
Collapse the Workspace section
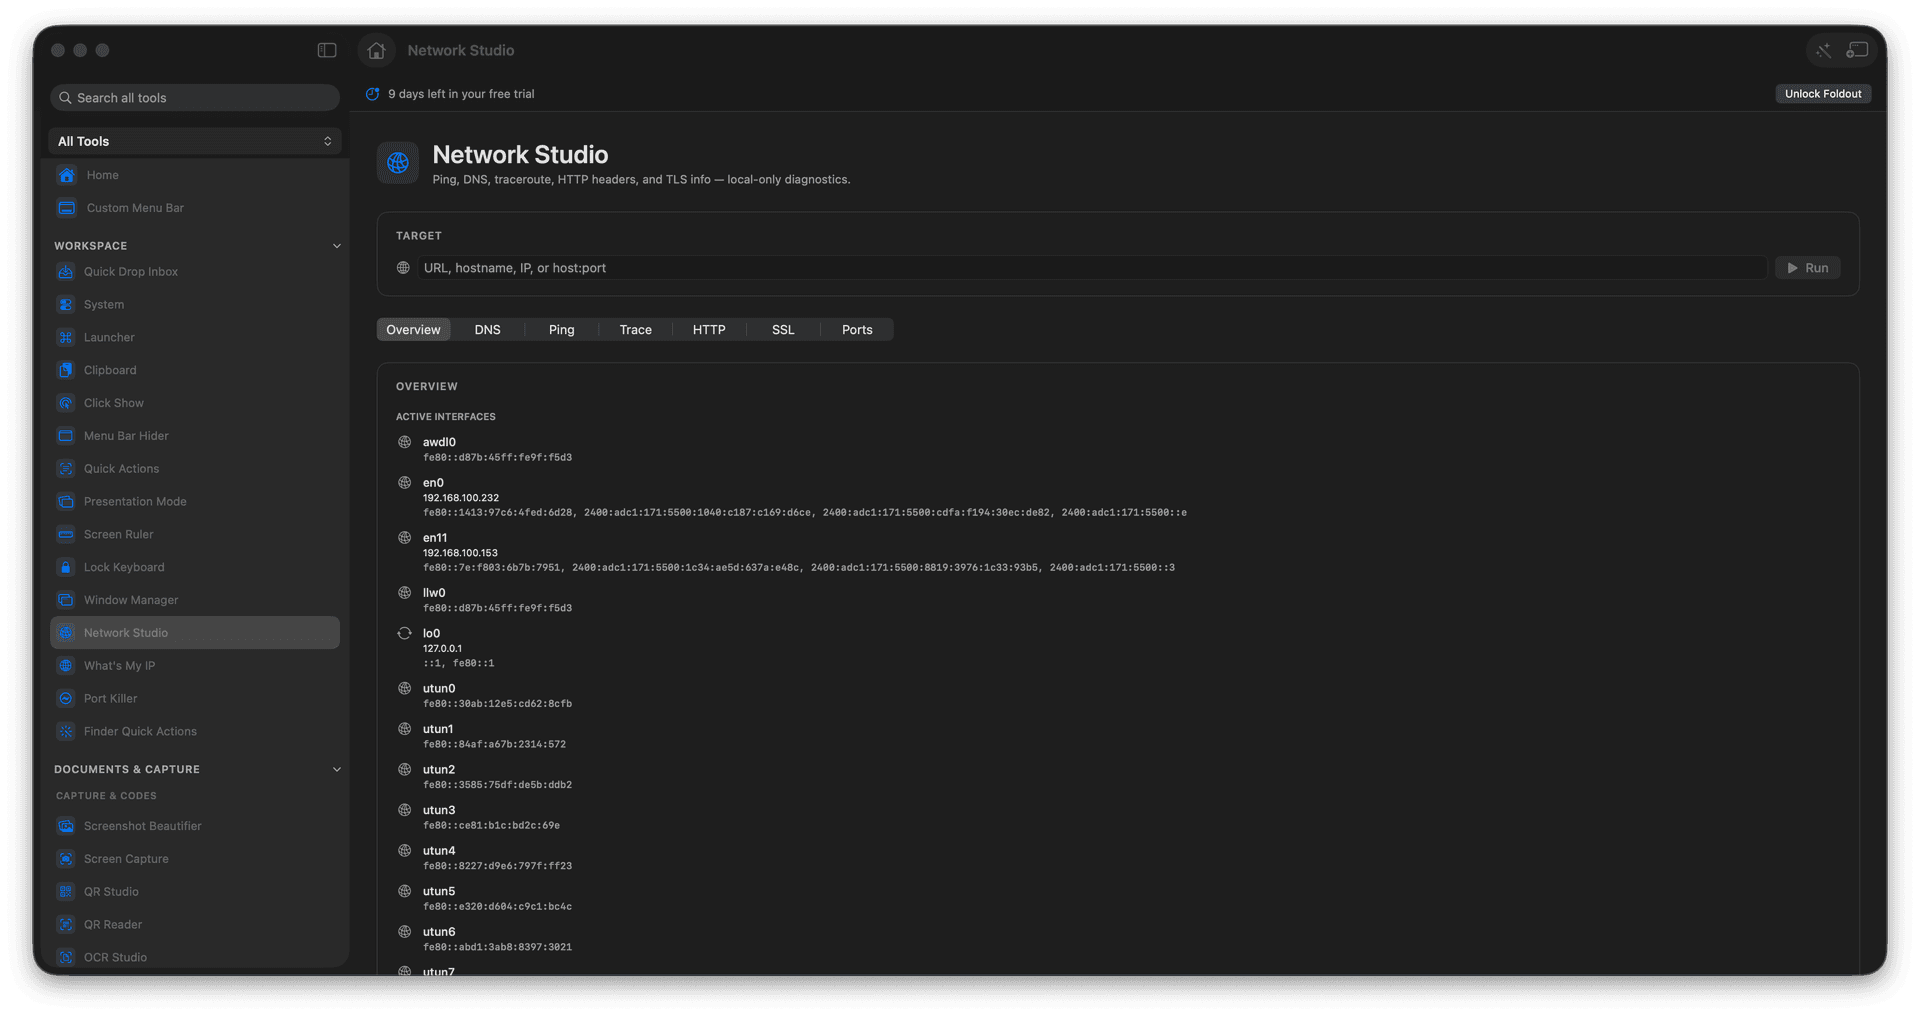[336, 246]
